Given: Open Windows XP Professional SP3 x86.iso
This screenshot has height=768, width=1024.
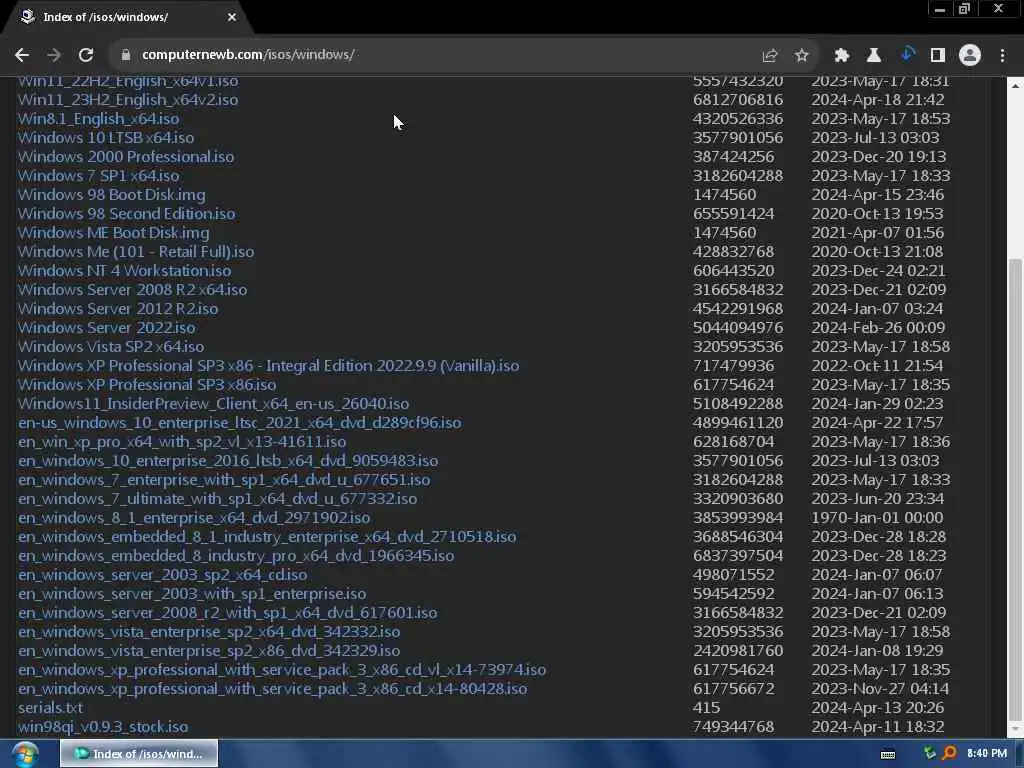Looking at the screenshot, I should tap(147, 385).
